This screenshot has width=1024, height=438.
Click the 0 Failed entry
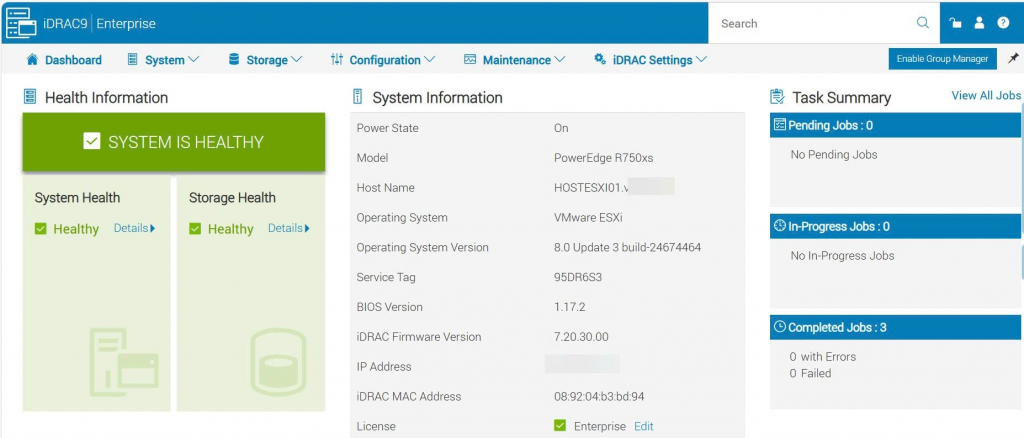pyautogui.click(x=810, y=373)
